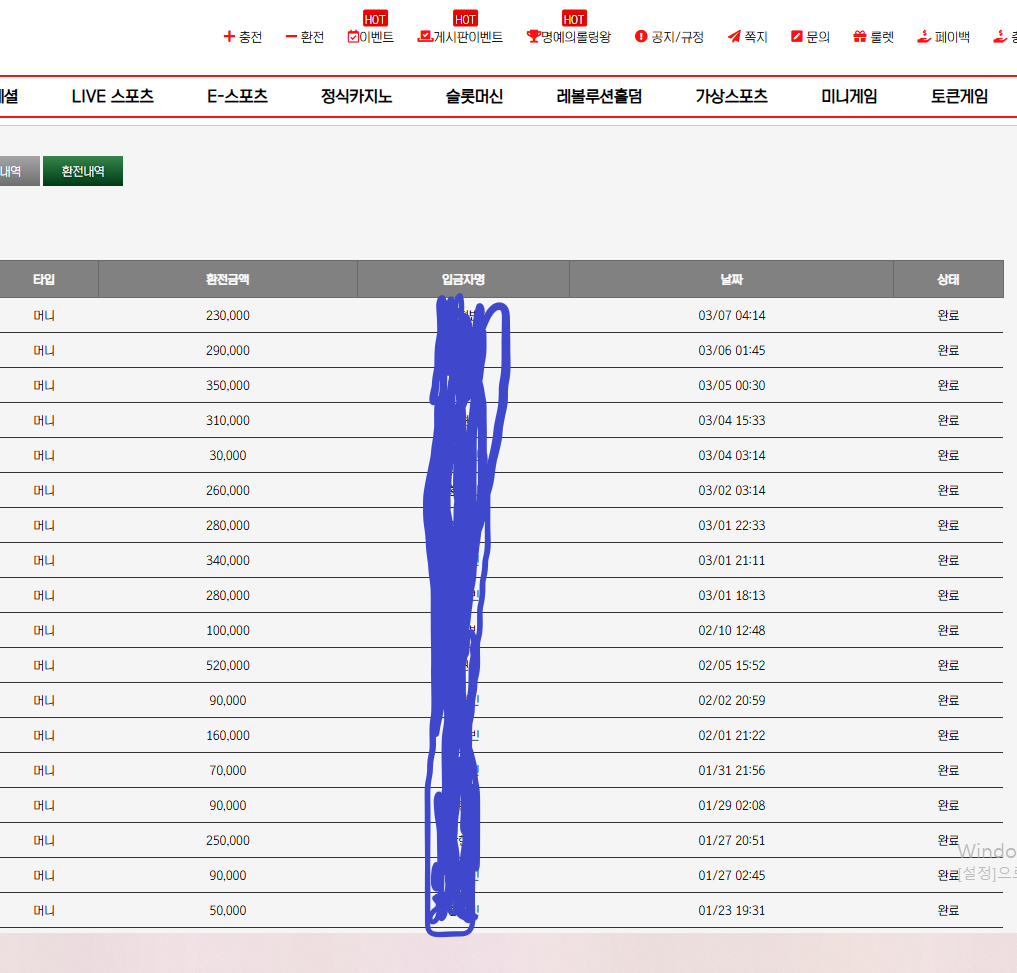Click the 환전금액 column header
This screenshot has width=1017, height=973.
click(x=228, y=280)
